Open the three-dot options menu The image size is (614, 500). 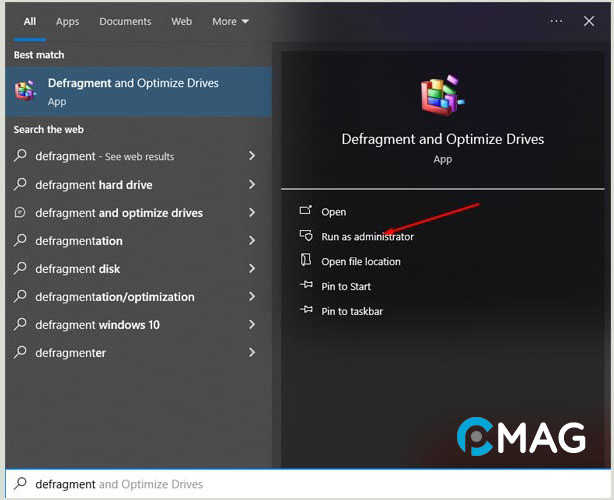(557, 21)
